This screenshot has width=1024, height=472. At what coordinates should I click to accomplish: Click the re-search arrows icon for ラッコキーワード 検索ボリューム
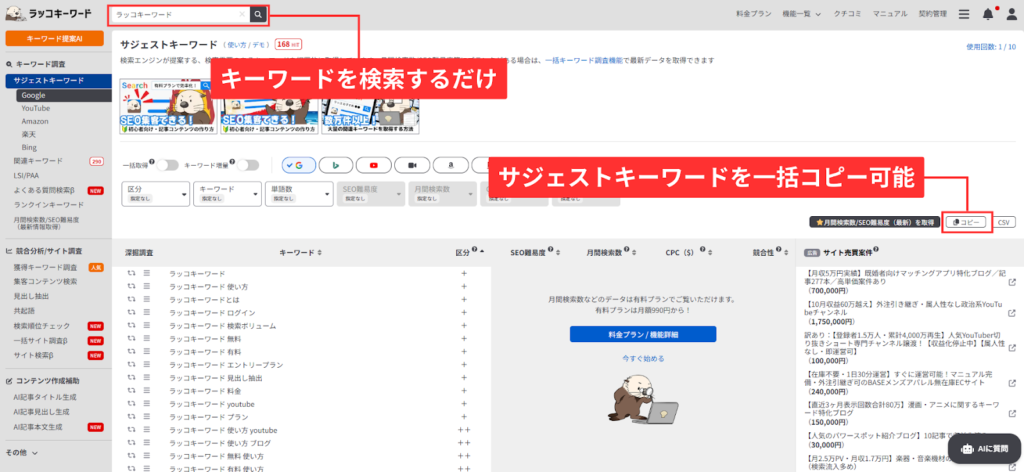[131, 326]
